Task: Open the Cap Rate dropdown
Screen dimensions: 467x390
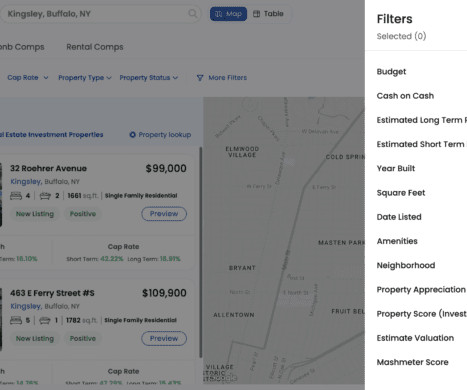Action: click(28, 78)
